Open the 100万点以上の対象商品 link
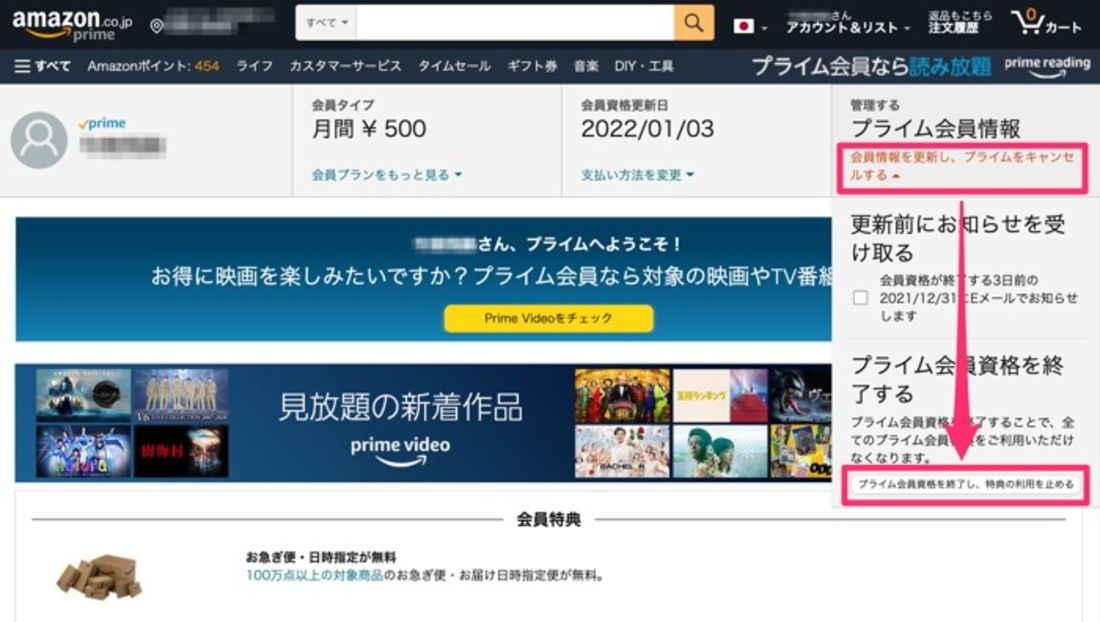This screenshot has width=1100, height=622. [x=314, y=576]
